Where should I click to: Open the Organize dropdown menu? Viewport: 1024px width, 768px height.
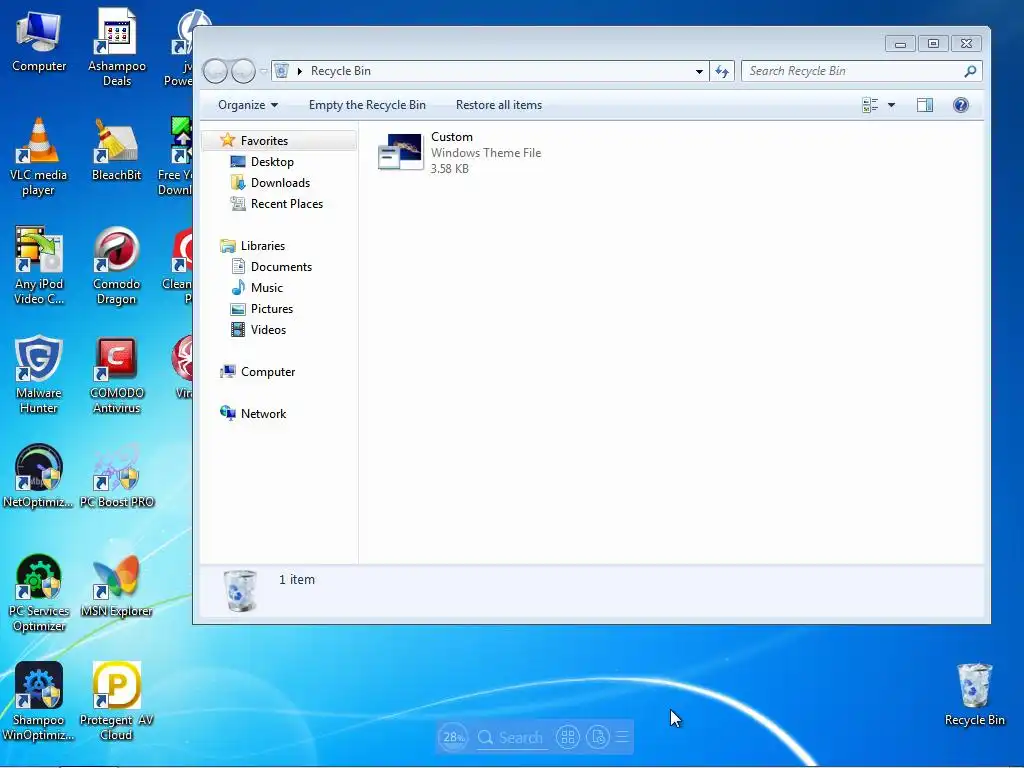[248, 105]
